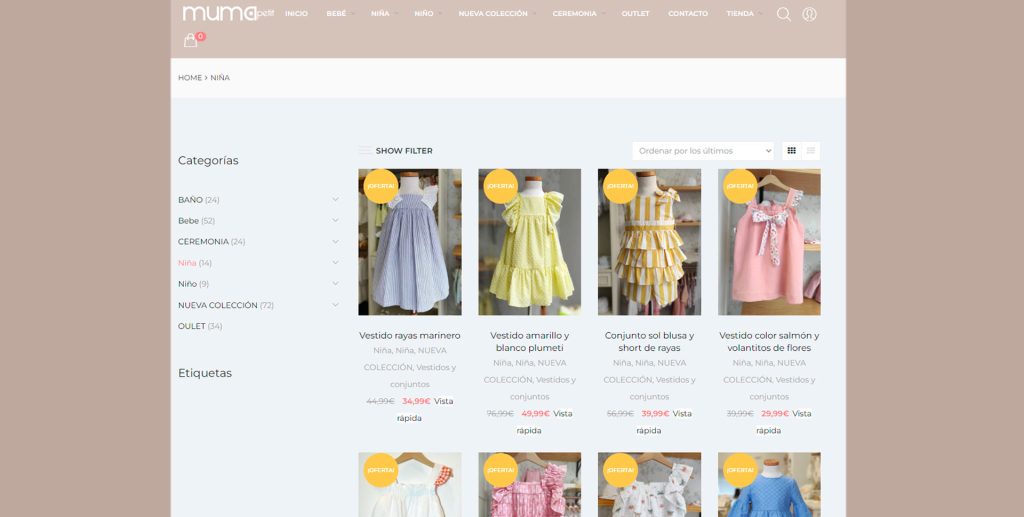Image resolution: width=1024 pixels, height=517 pixels.
Task: Click the Oferta badge on Conjunto sol
Action: click(x=620, y=186)
